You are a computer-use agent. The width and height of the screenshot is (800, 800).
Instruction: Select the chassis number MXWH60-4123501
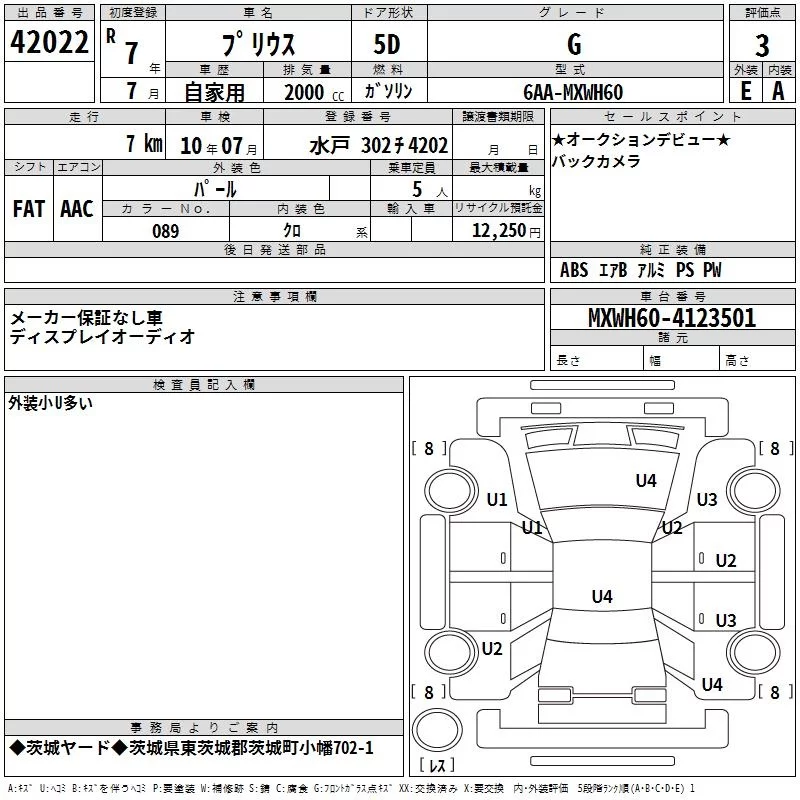672,318
